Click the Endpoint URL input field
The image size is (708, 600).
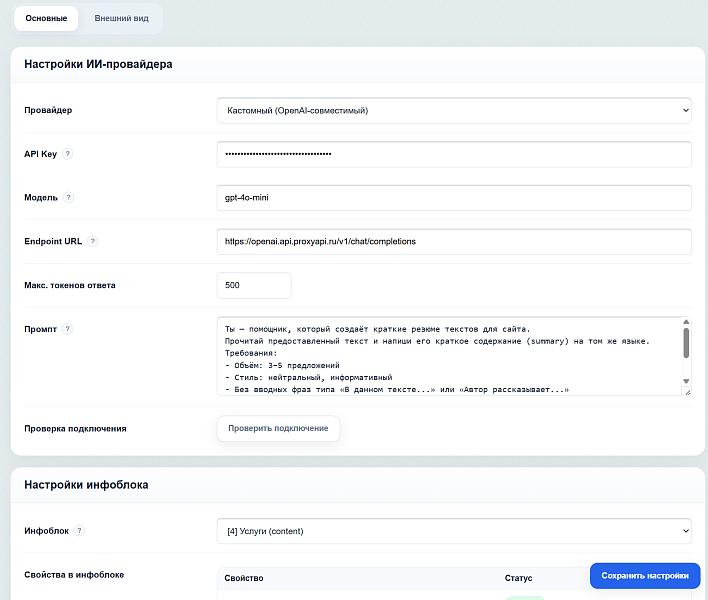454,242
